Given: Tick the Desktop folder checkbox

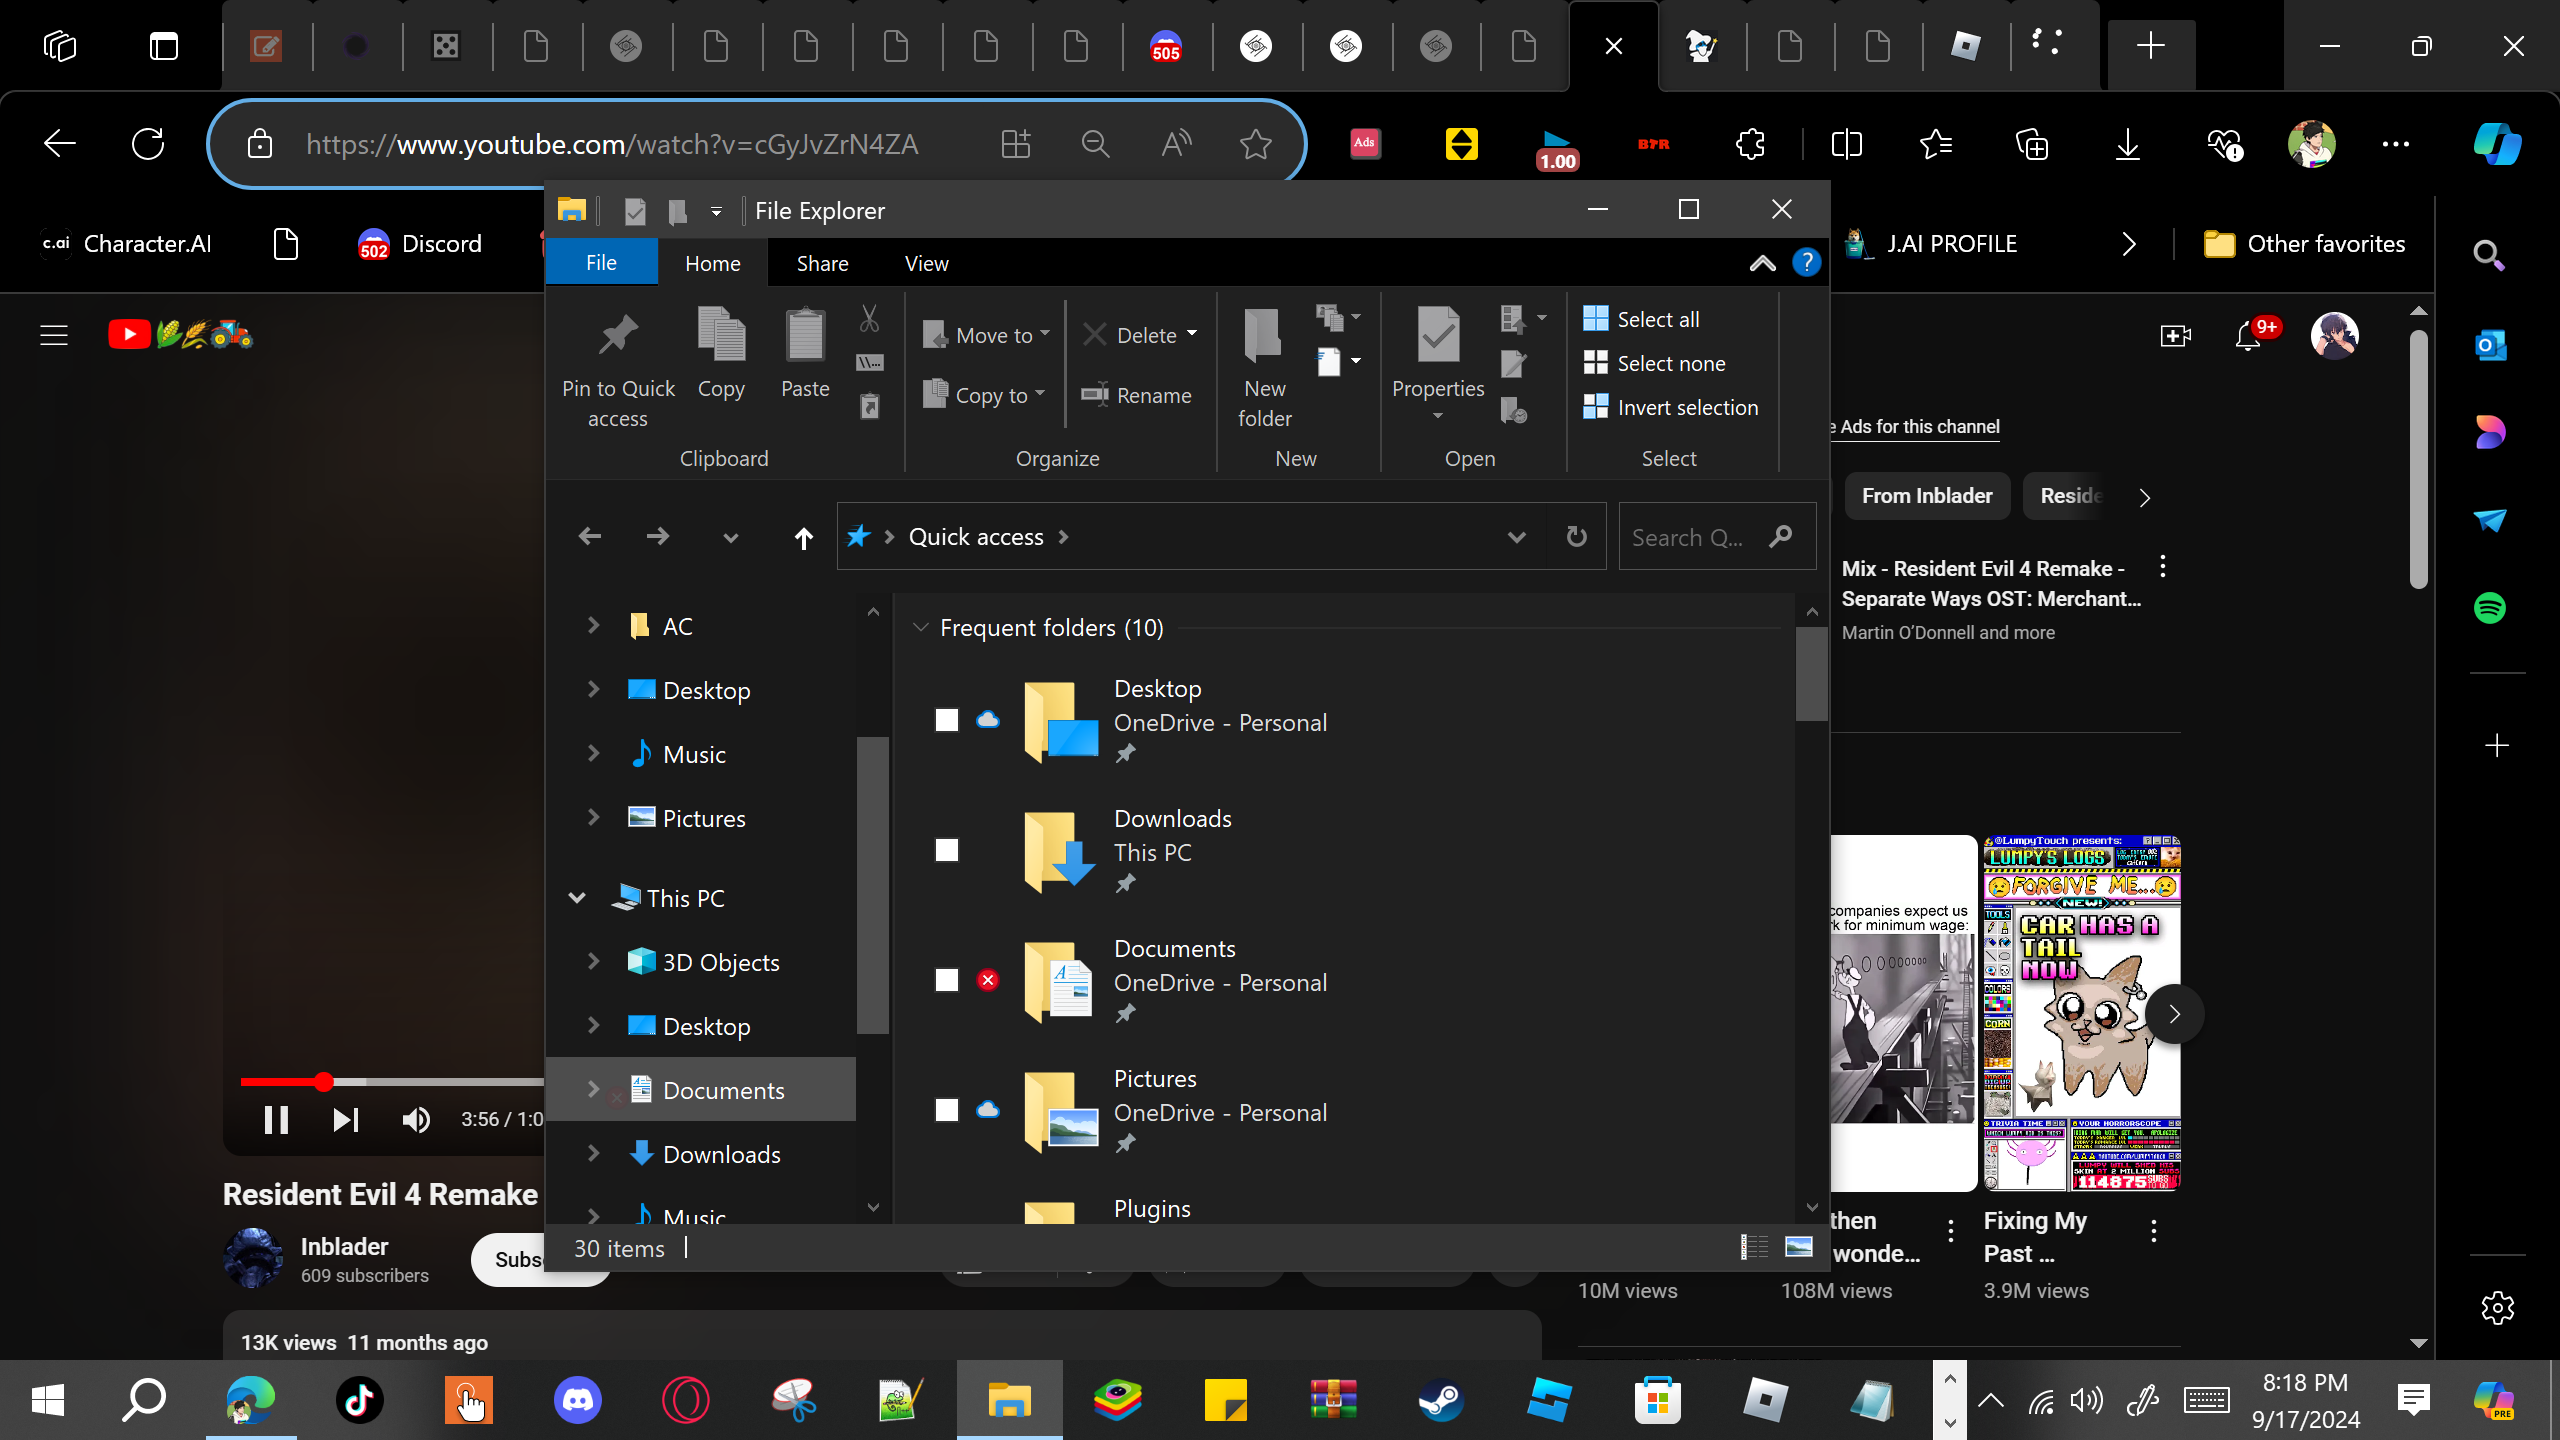Looking at the screenshot, I should (x=946, y=720).
